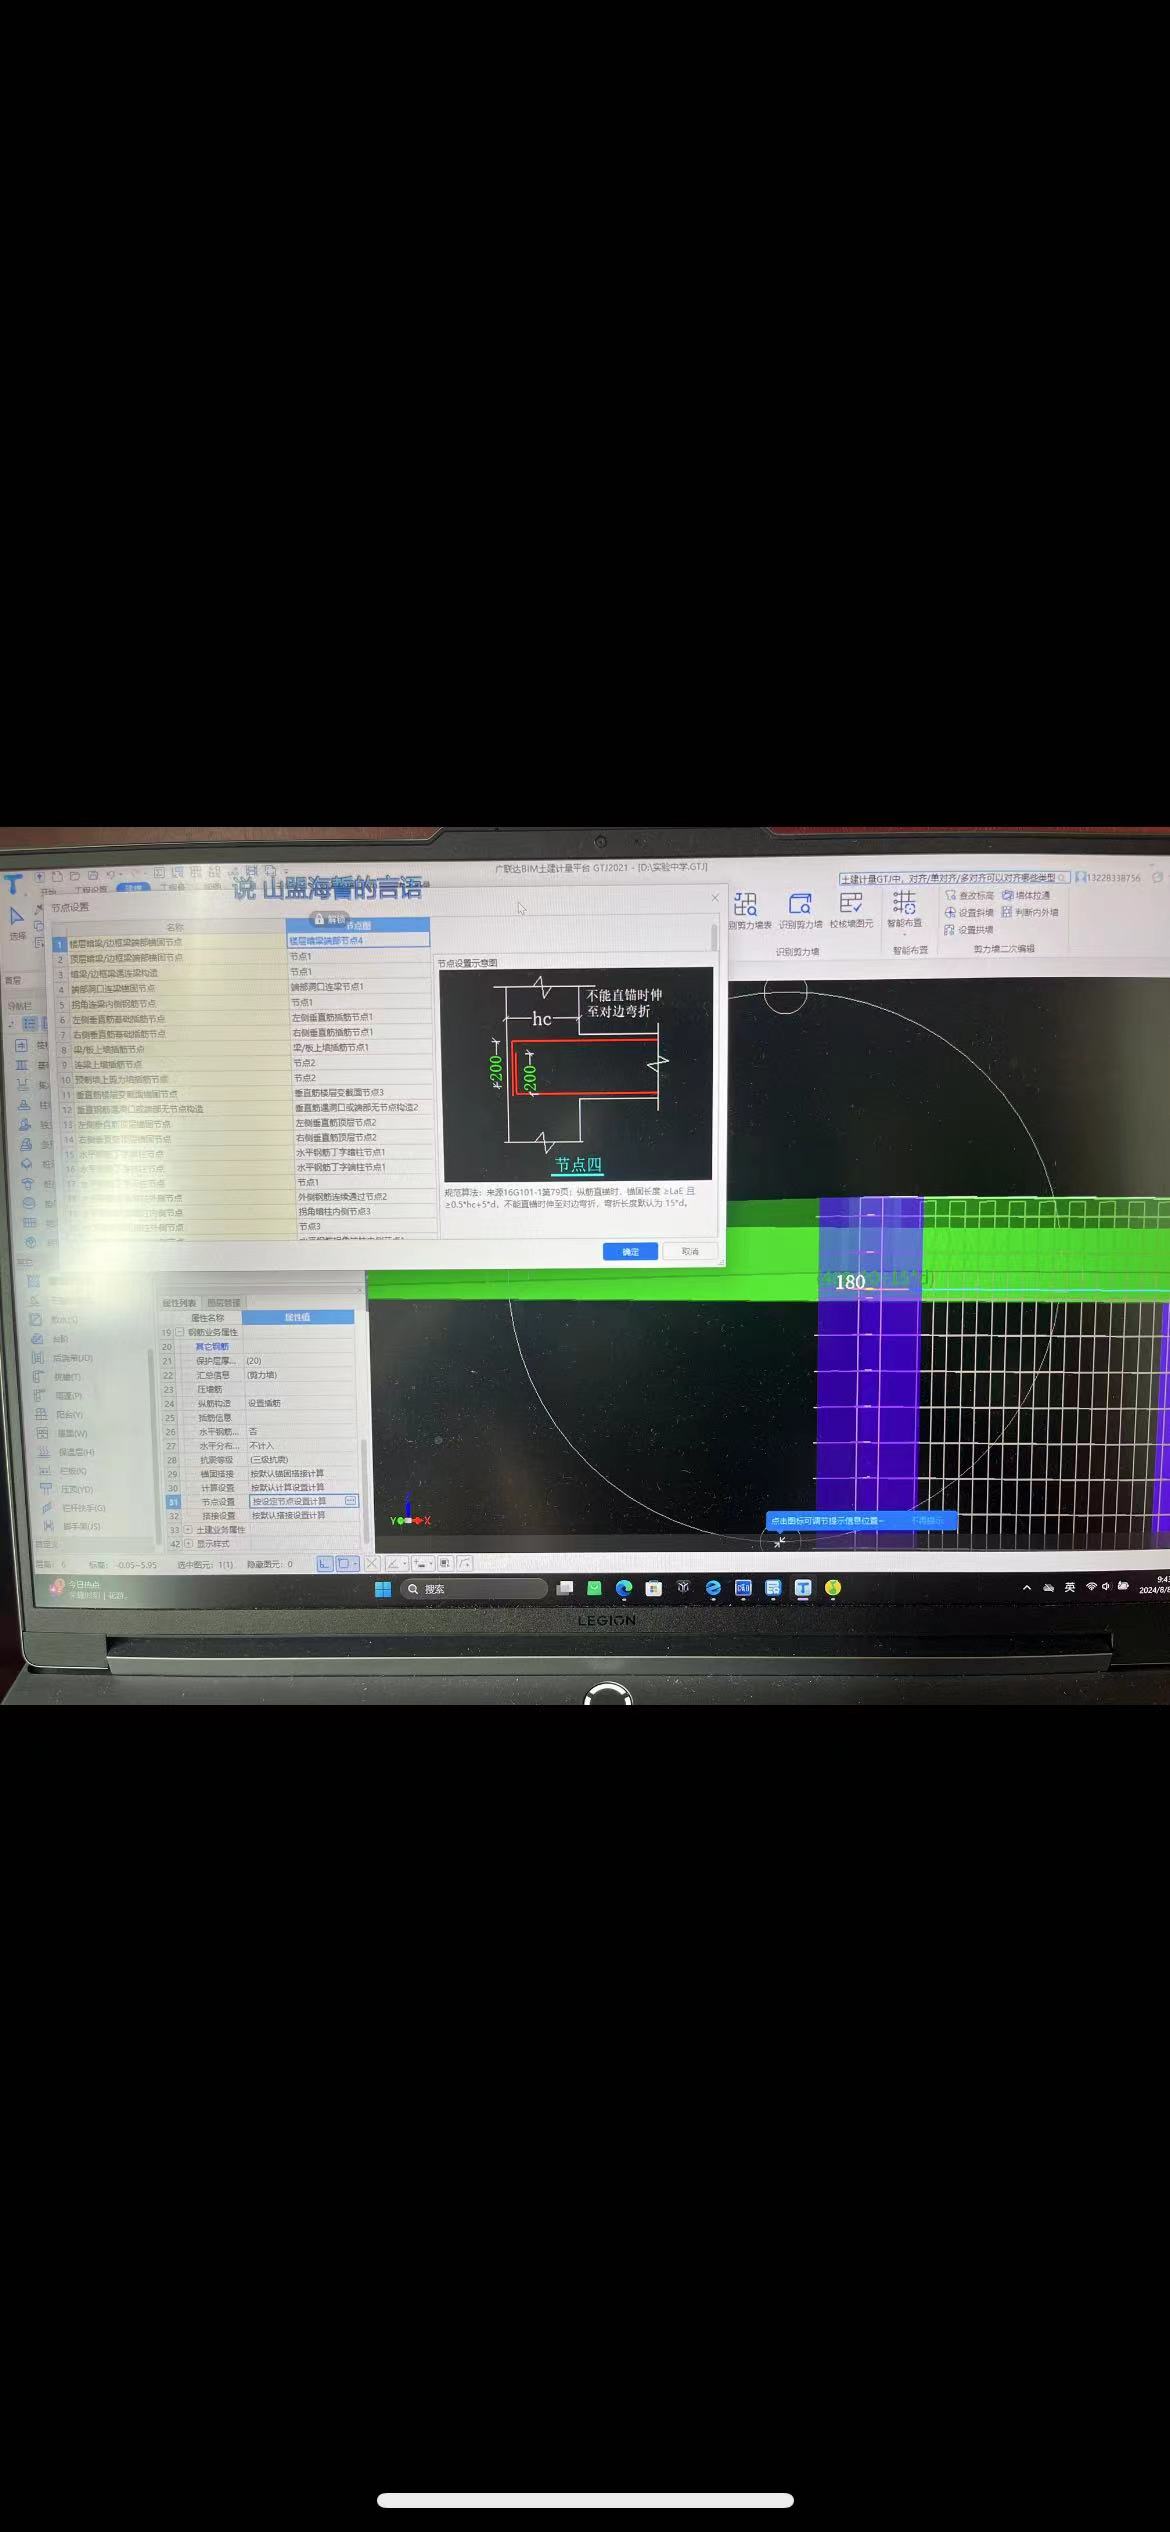Open the Windows Start menu
The width and height of the screenshot is (1170, 2532).
[383, 1589]
